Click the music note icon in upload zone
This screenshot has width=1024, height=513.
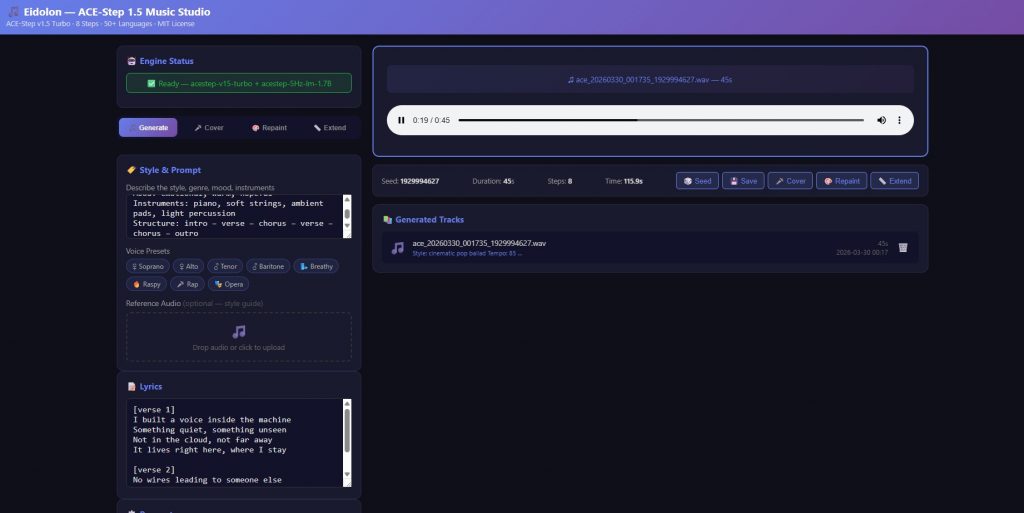tap(239, 332)
